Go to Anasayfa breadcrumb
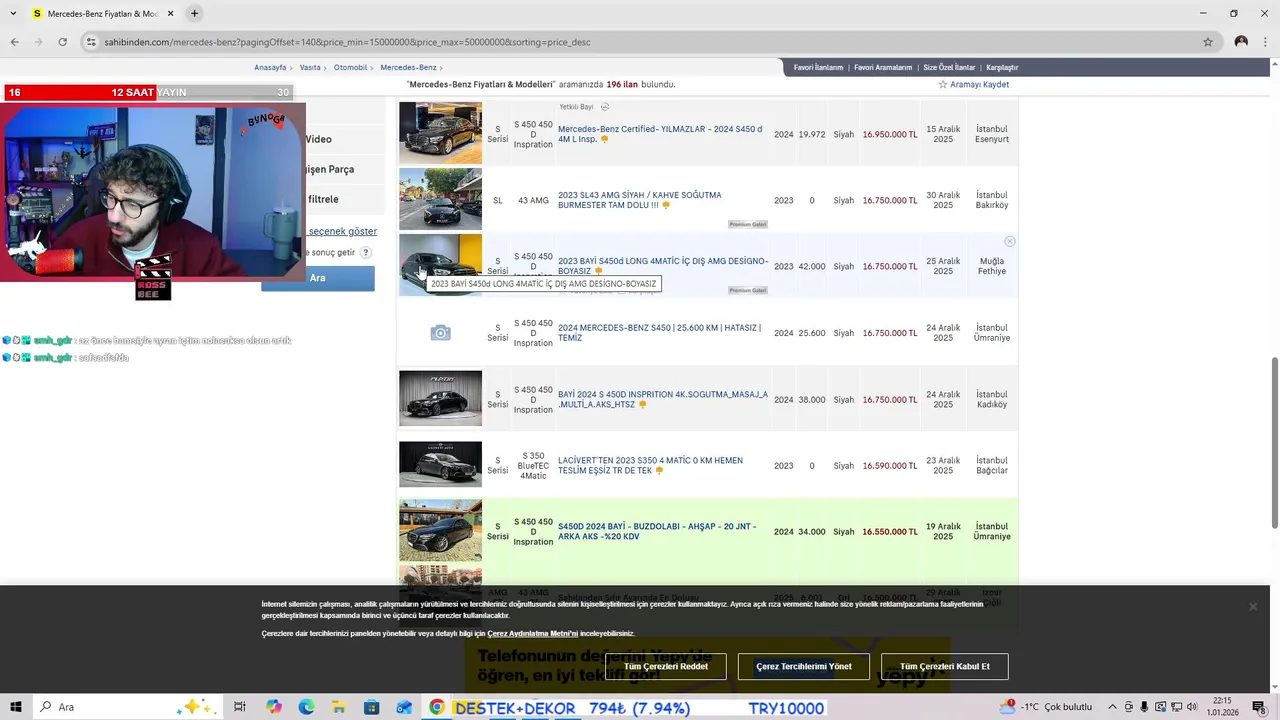 point(270,67)
